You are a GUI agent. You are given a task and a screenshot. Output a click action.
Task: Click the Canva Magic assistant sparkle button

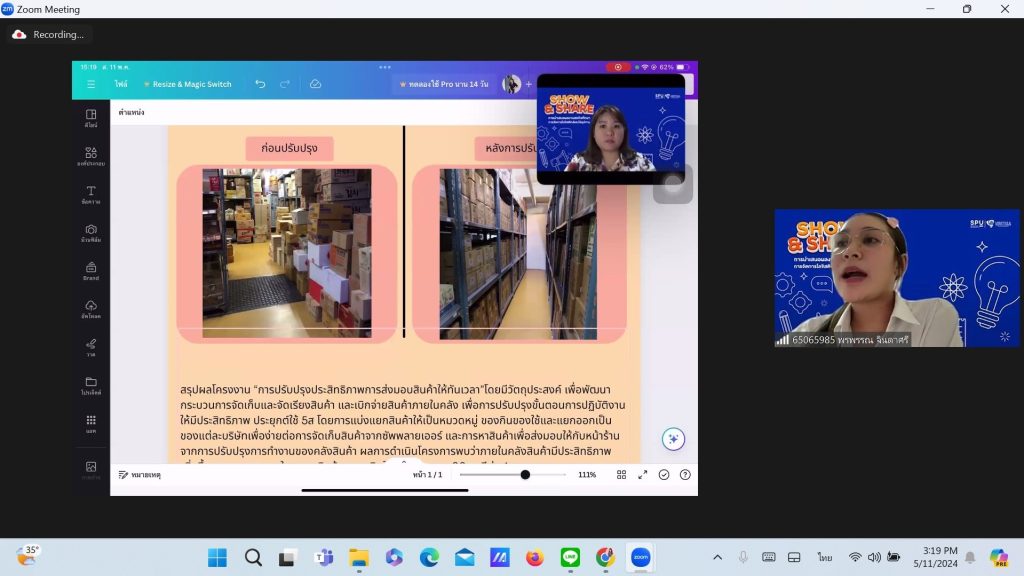[x=673, y=439]
